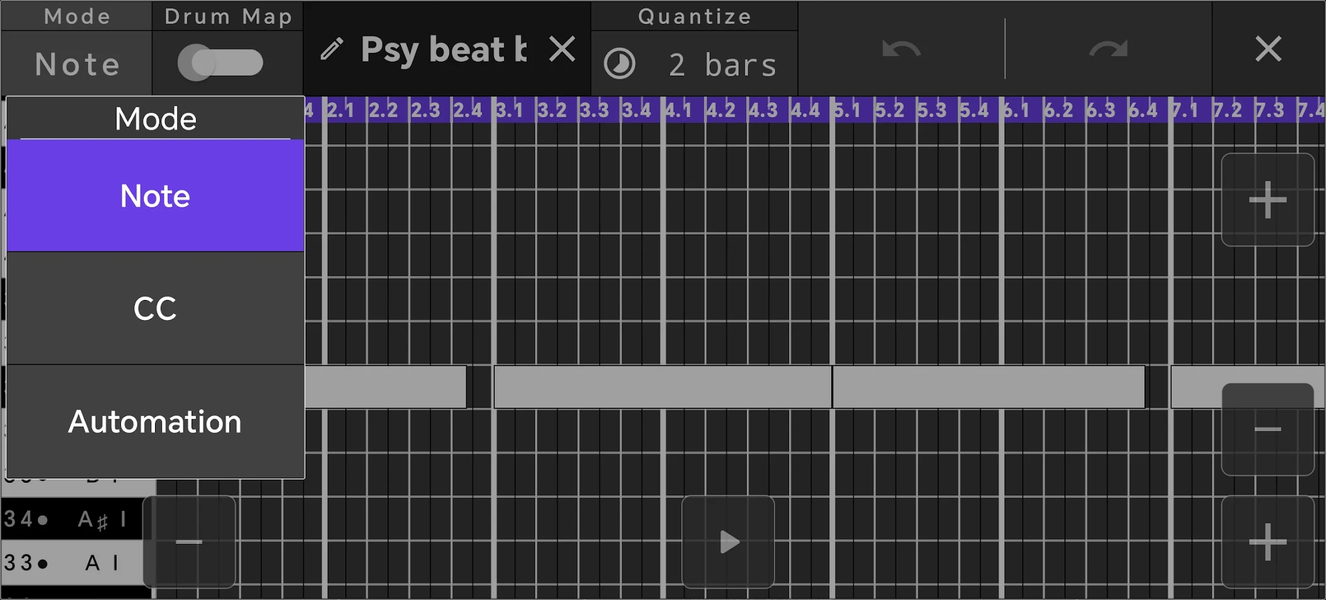Undo the last edit
This screenshot has height=600, width=1326.
click(900, 48)
